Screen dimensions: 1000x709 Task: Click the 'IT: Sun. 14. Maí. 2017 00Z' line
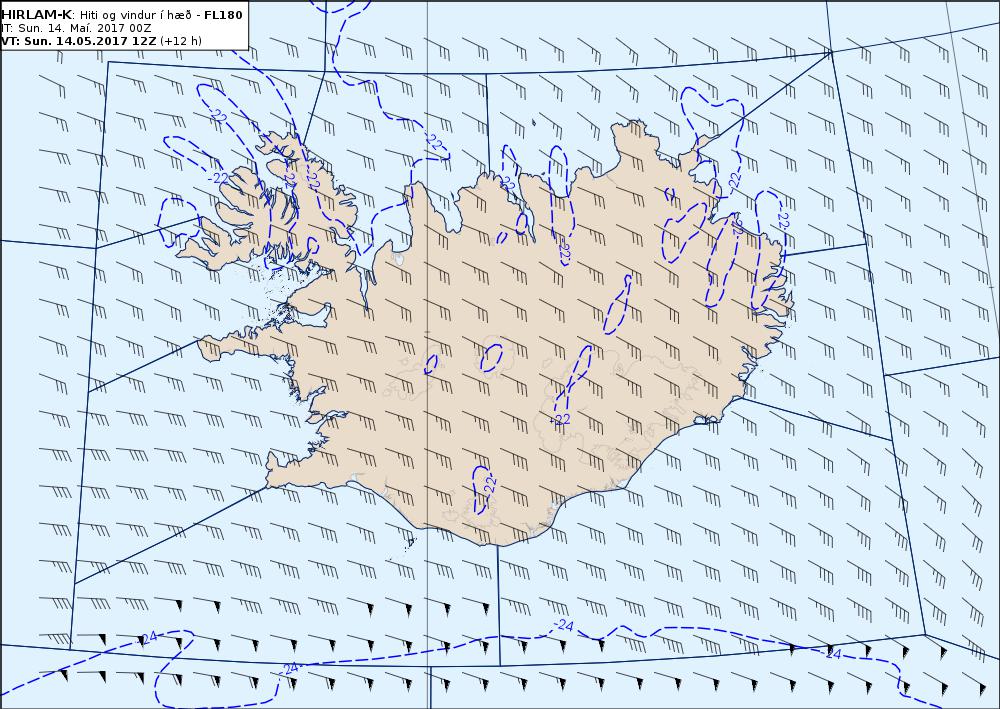(76, 28)
